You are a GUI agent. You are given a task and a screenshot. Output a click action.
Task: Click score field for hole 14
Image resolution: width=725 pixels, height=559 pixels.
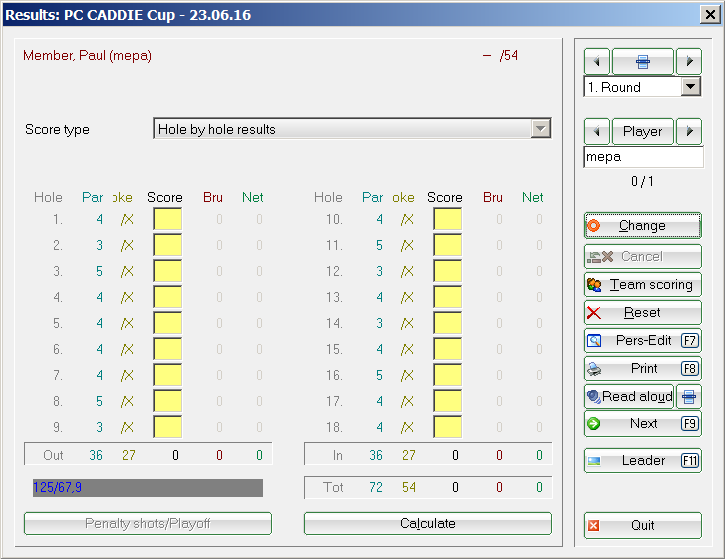pos(448,323)
